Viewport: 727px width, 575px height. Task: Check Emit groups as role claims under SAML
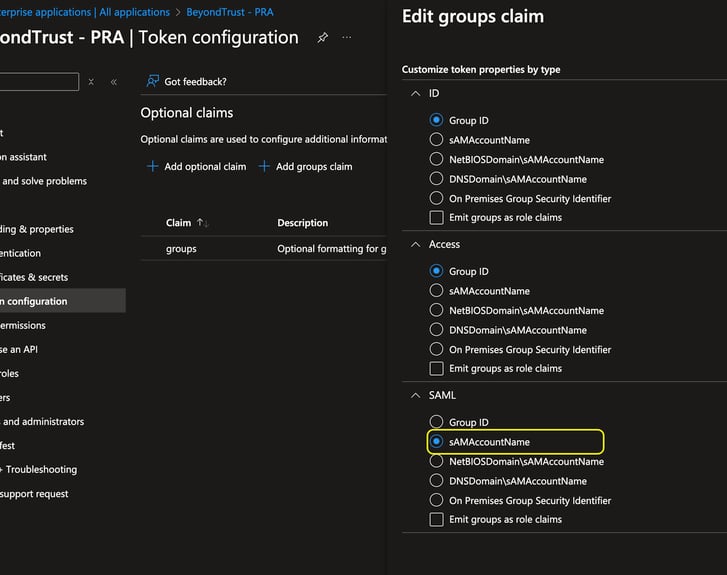(x=436, y=519)
